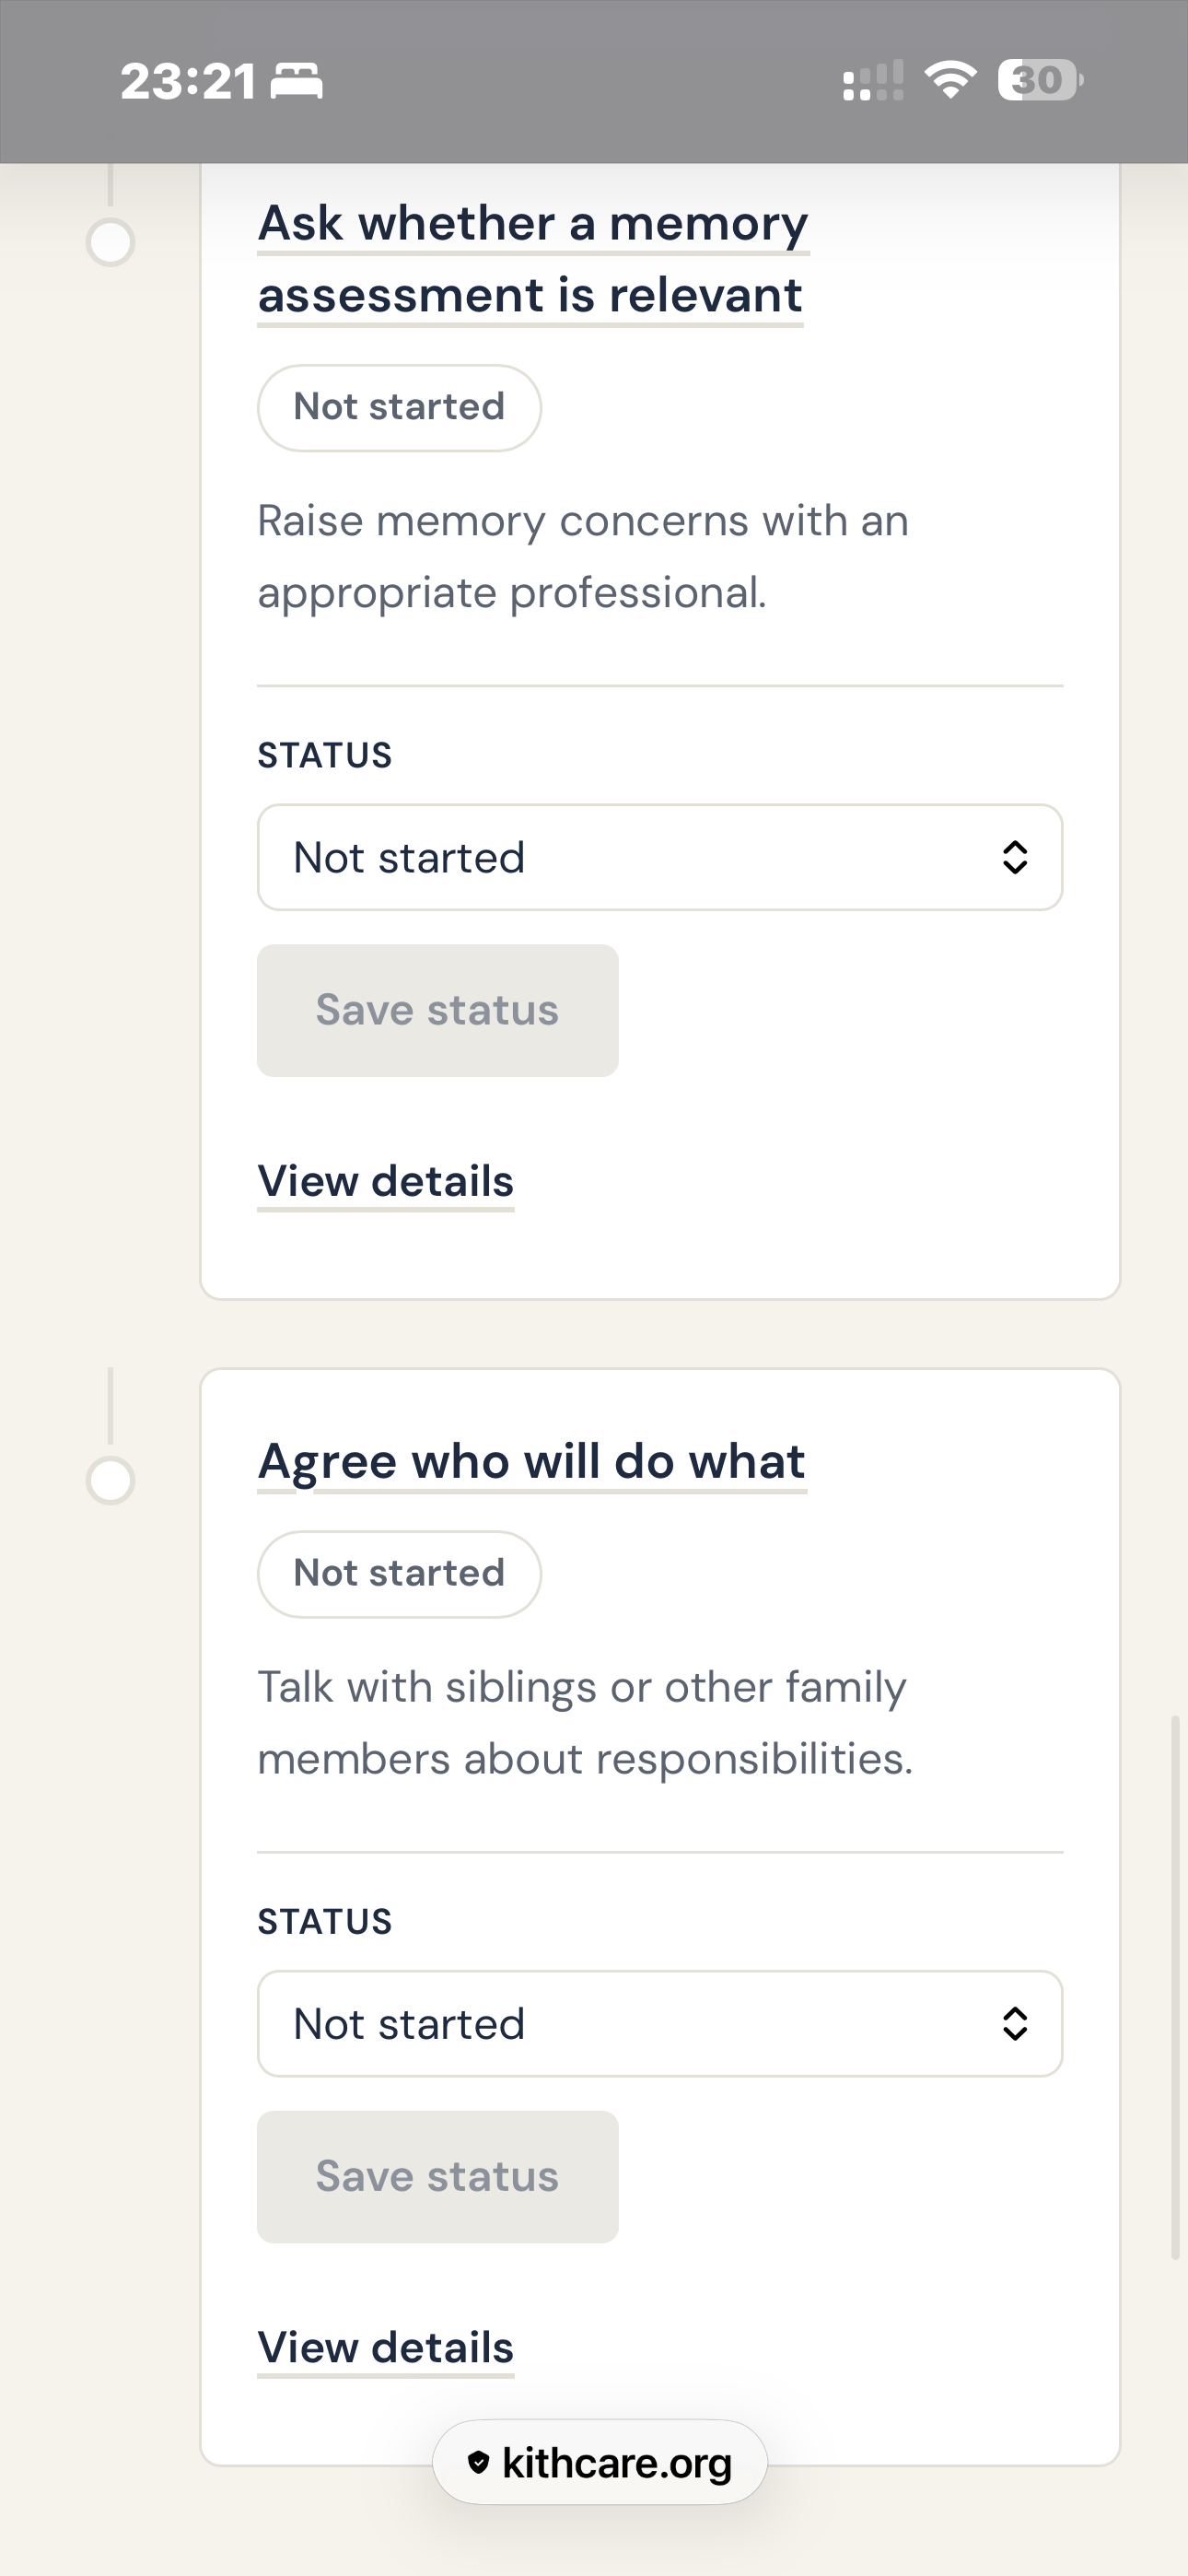1188x2576 pixels.
Task: Click the up-down chevron in Agree who status
Action: click(x=1014, y=2023)
